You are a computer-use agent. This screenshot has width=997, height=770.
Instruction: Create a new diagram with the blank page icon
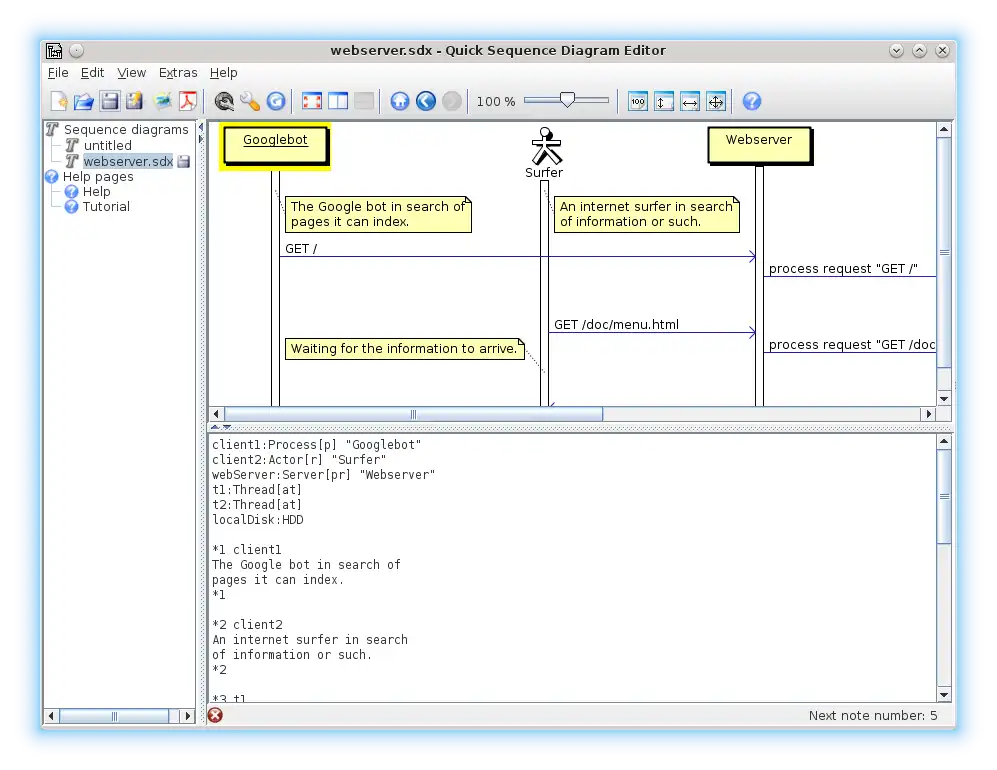(58, 102)
